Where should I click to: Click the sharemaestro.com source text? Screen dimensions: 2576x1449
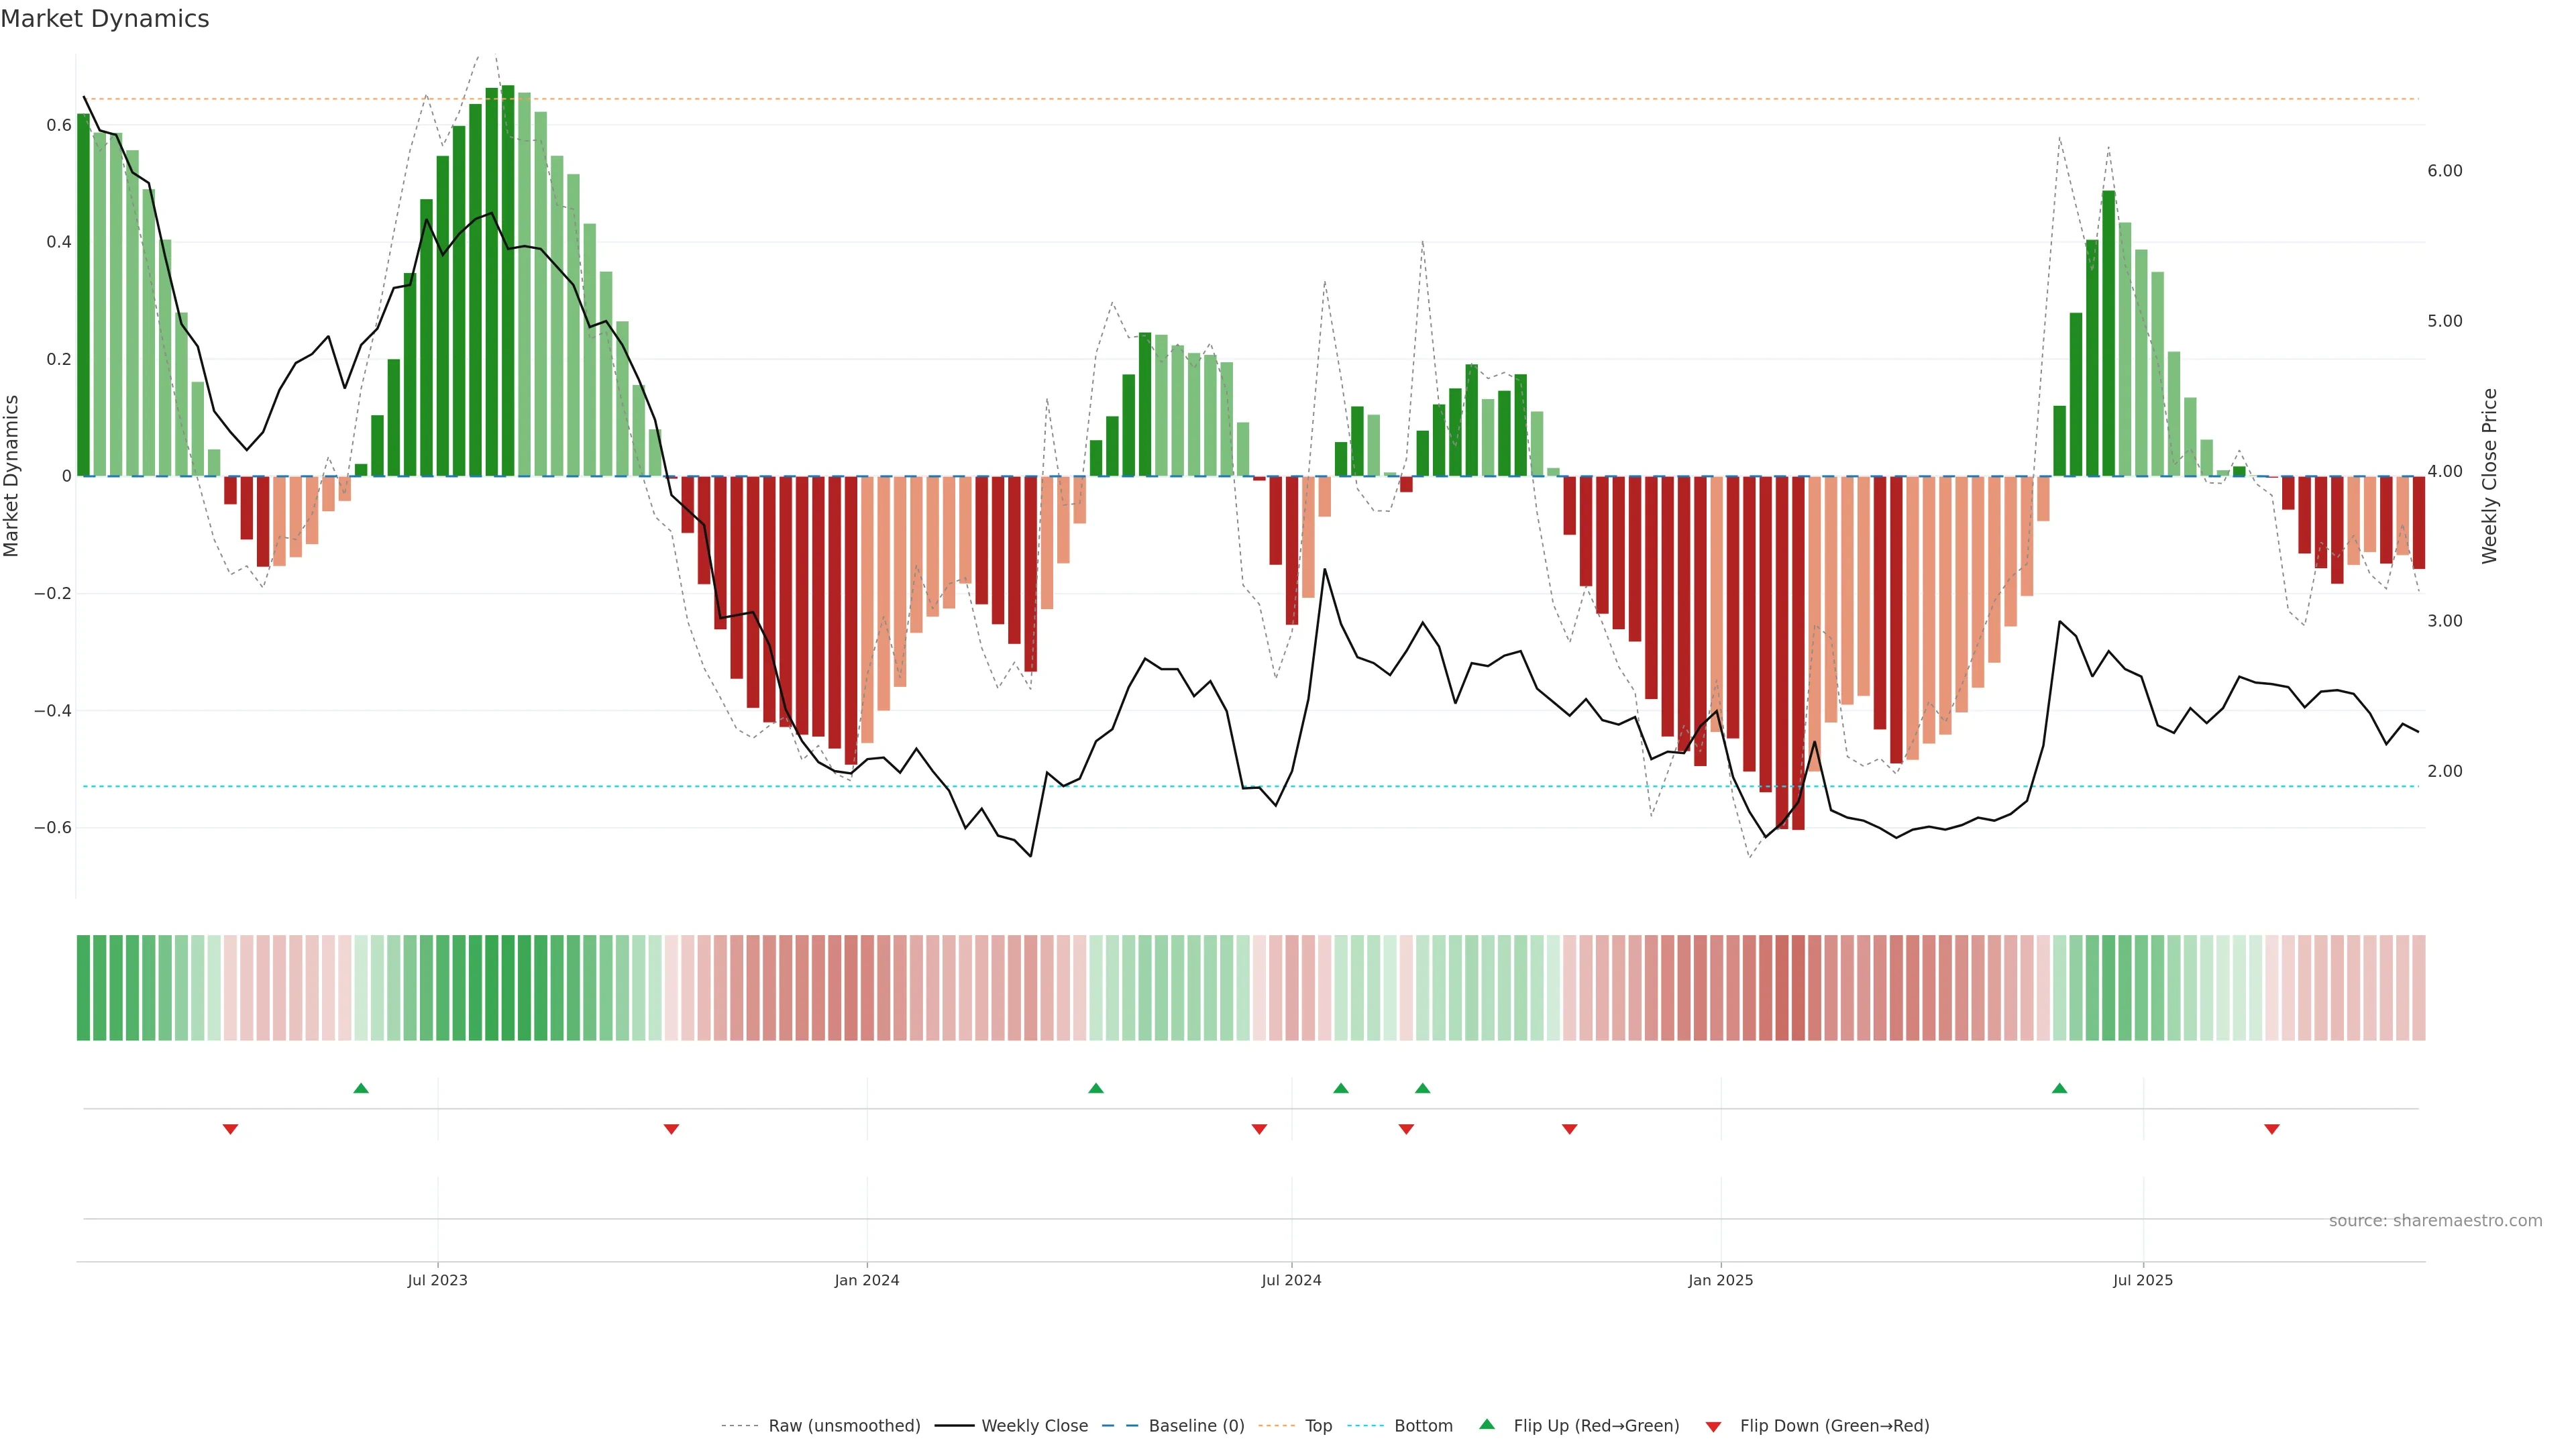click(x=2435, y=1221)
